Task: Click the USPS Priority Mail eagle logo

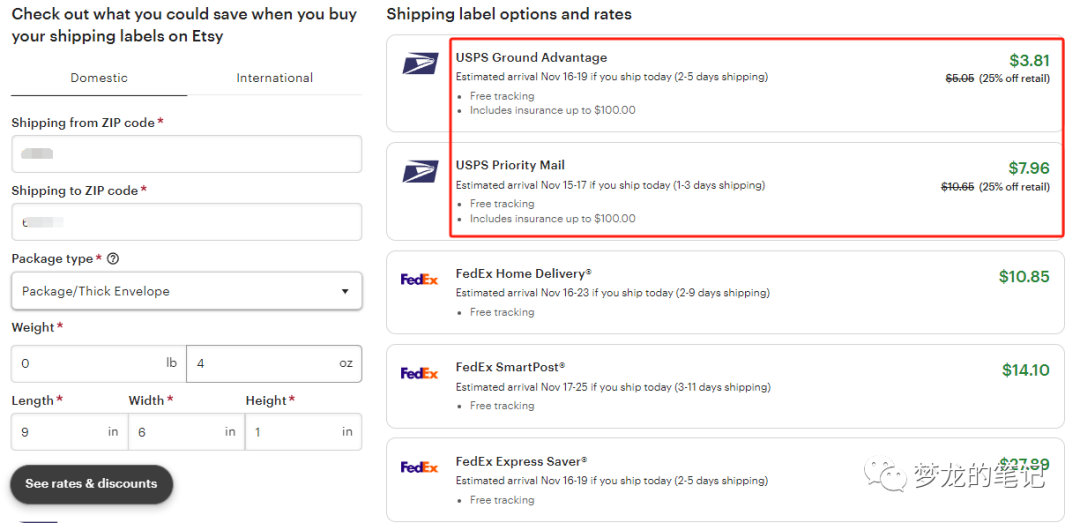Action: point(420,172)
